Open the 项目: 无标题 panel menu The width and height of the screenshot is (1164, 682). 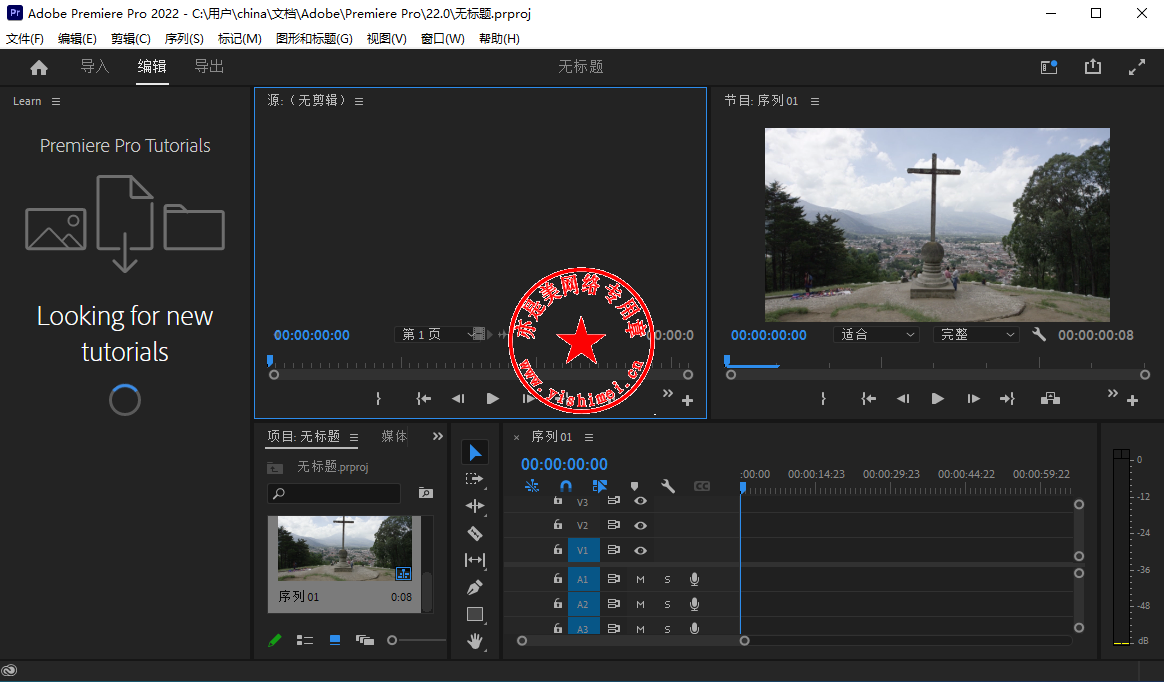click(x=353, y=437)
